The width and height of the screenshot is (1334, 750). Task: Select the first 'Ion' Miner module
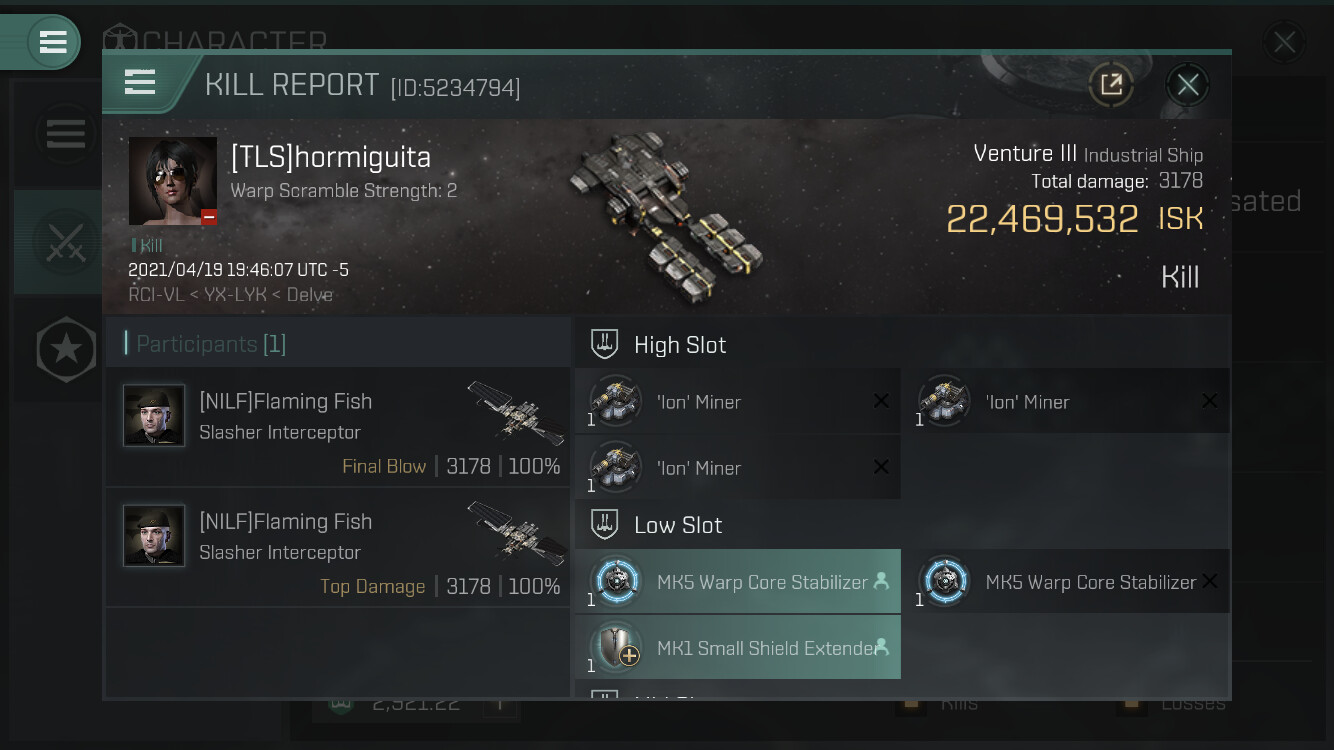tap(738, 402)
